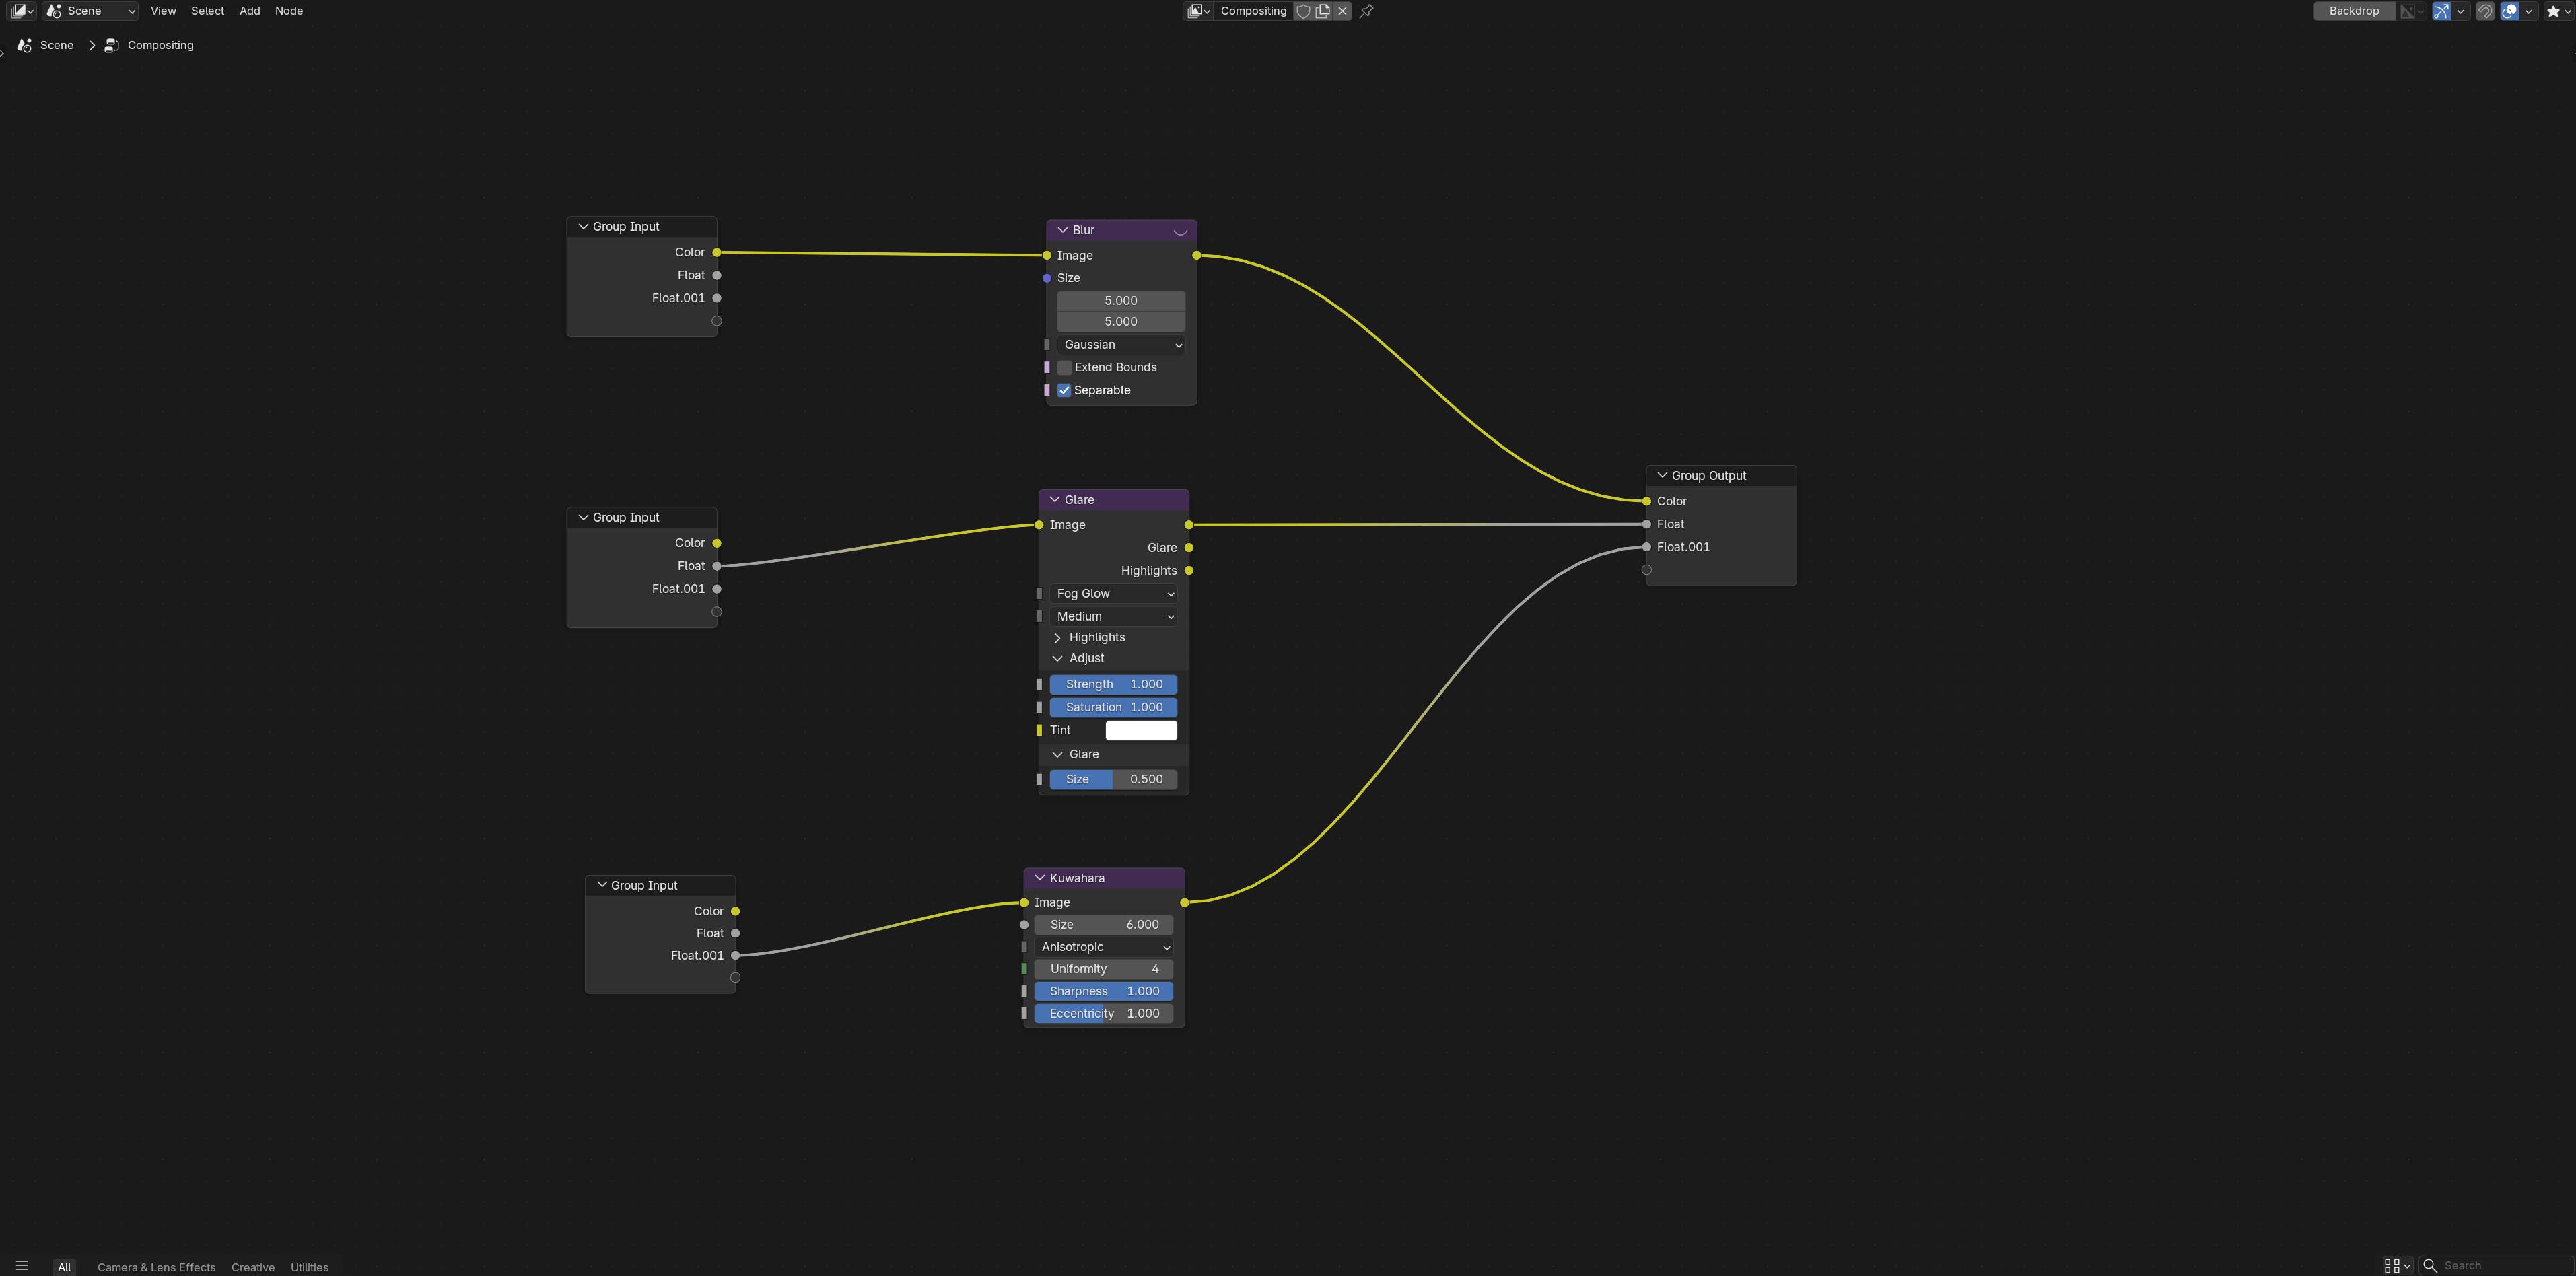This screenshot has height=1276, width=2576.
Task: Switch to Camera & Lens Effects tab
Action: click(x=156, y=1267)
